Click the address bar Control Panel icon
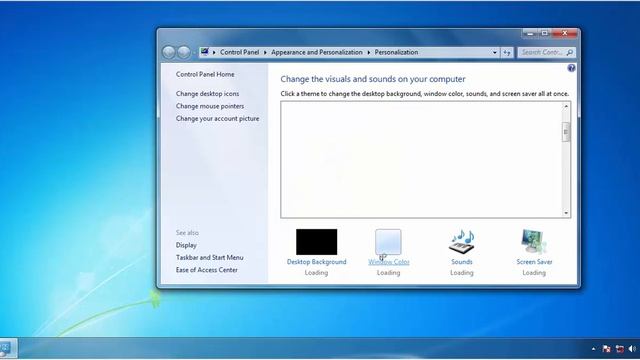This screenshot has height=360, width=640. (205, 52)
